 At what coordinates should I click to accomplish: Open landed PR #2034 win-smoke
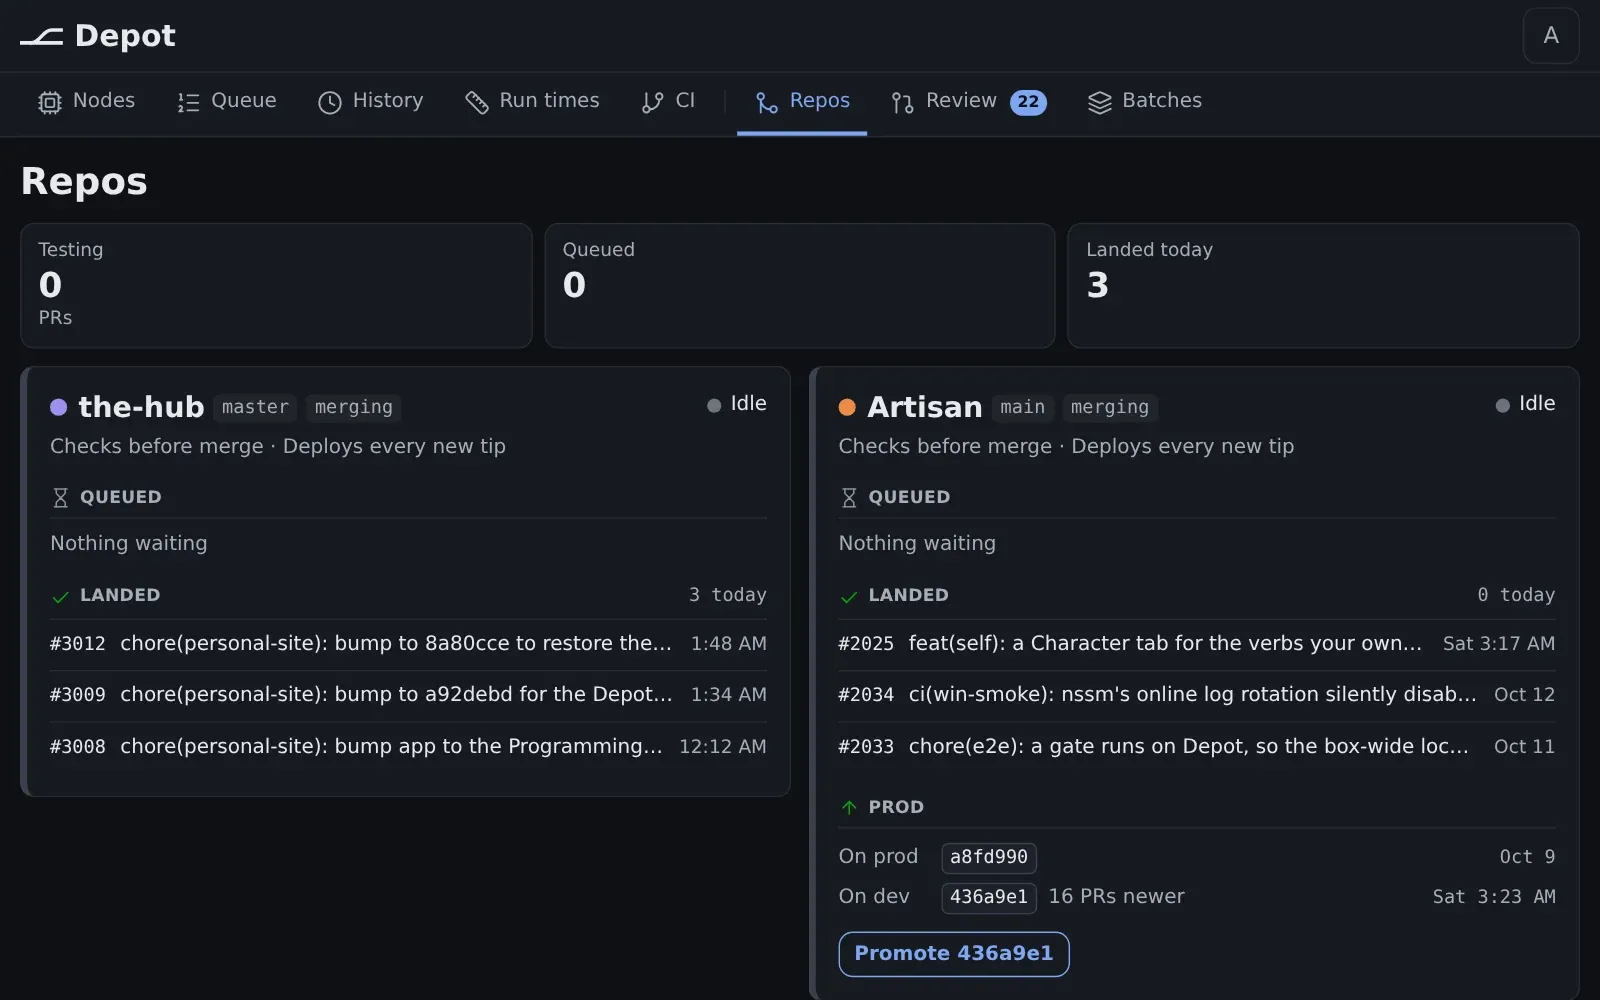[x=1197, y=695]
